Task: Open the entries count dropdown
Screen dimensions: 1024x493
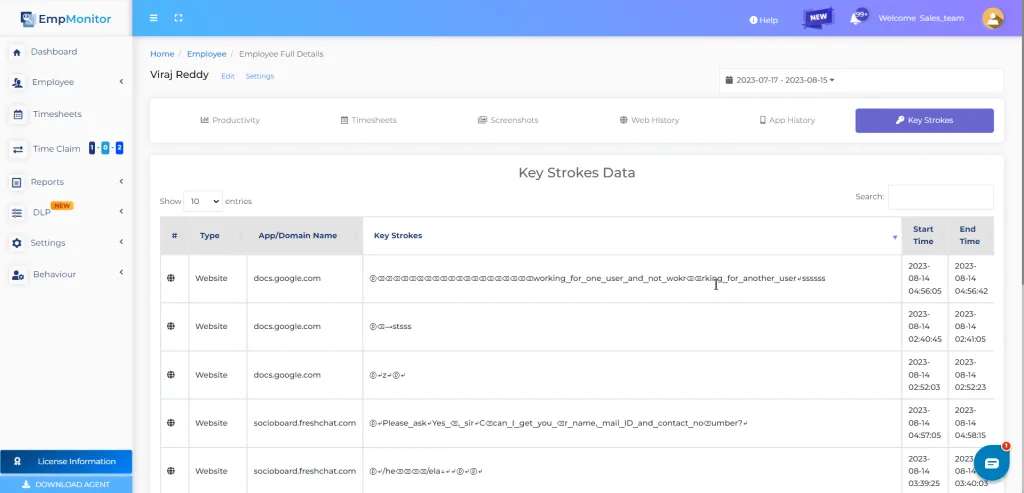Action: coord(202,201)
